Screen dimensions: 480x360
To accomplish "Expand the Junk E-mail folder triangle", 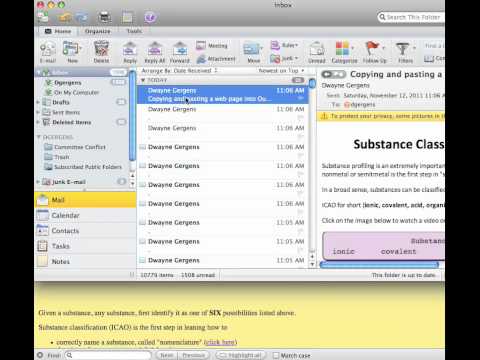I will click(x=38, y=182).
